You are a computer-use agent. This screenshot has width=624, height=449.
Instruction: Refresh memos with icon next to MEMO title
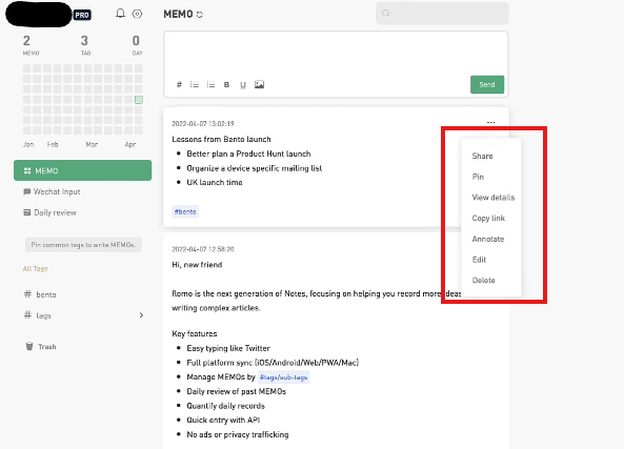tap(200, 15)
